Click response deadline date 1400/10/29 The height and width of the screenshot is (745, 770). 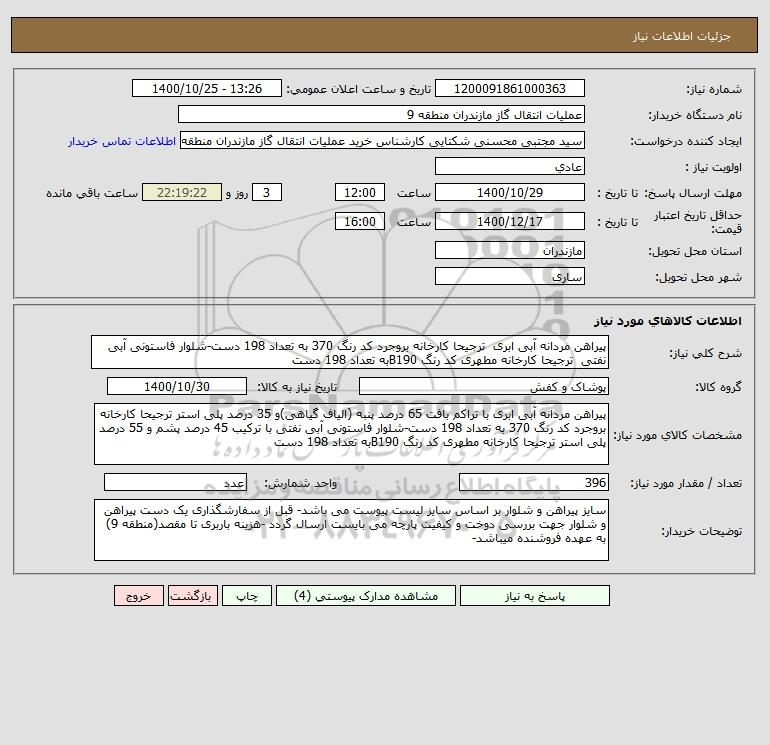510,193
